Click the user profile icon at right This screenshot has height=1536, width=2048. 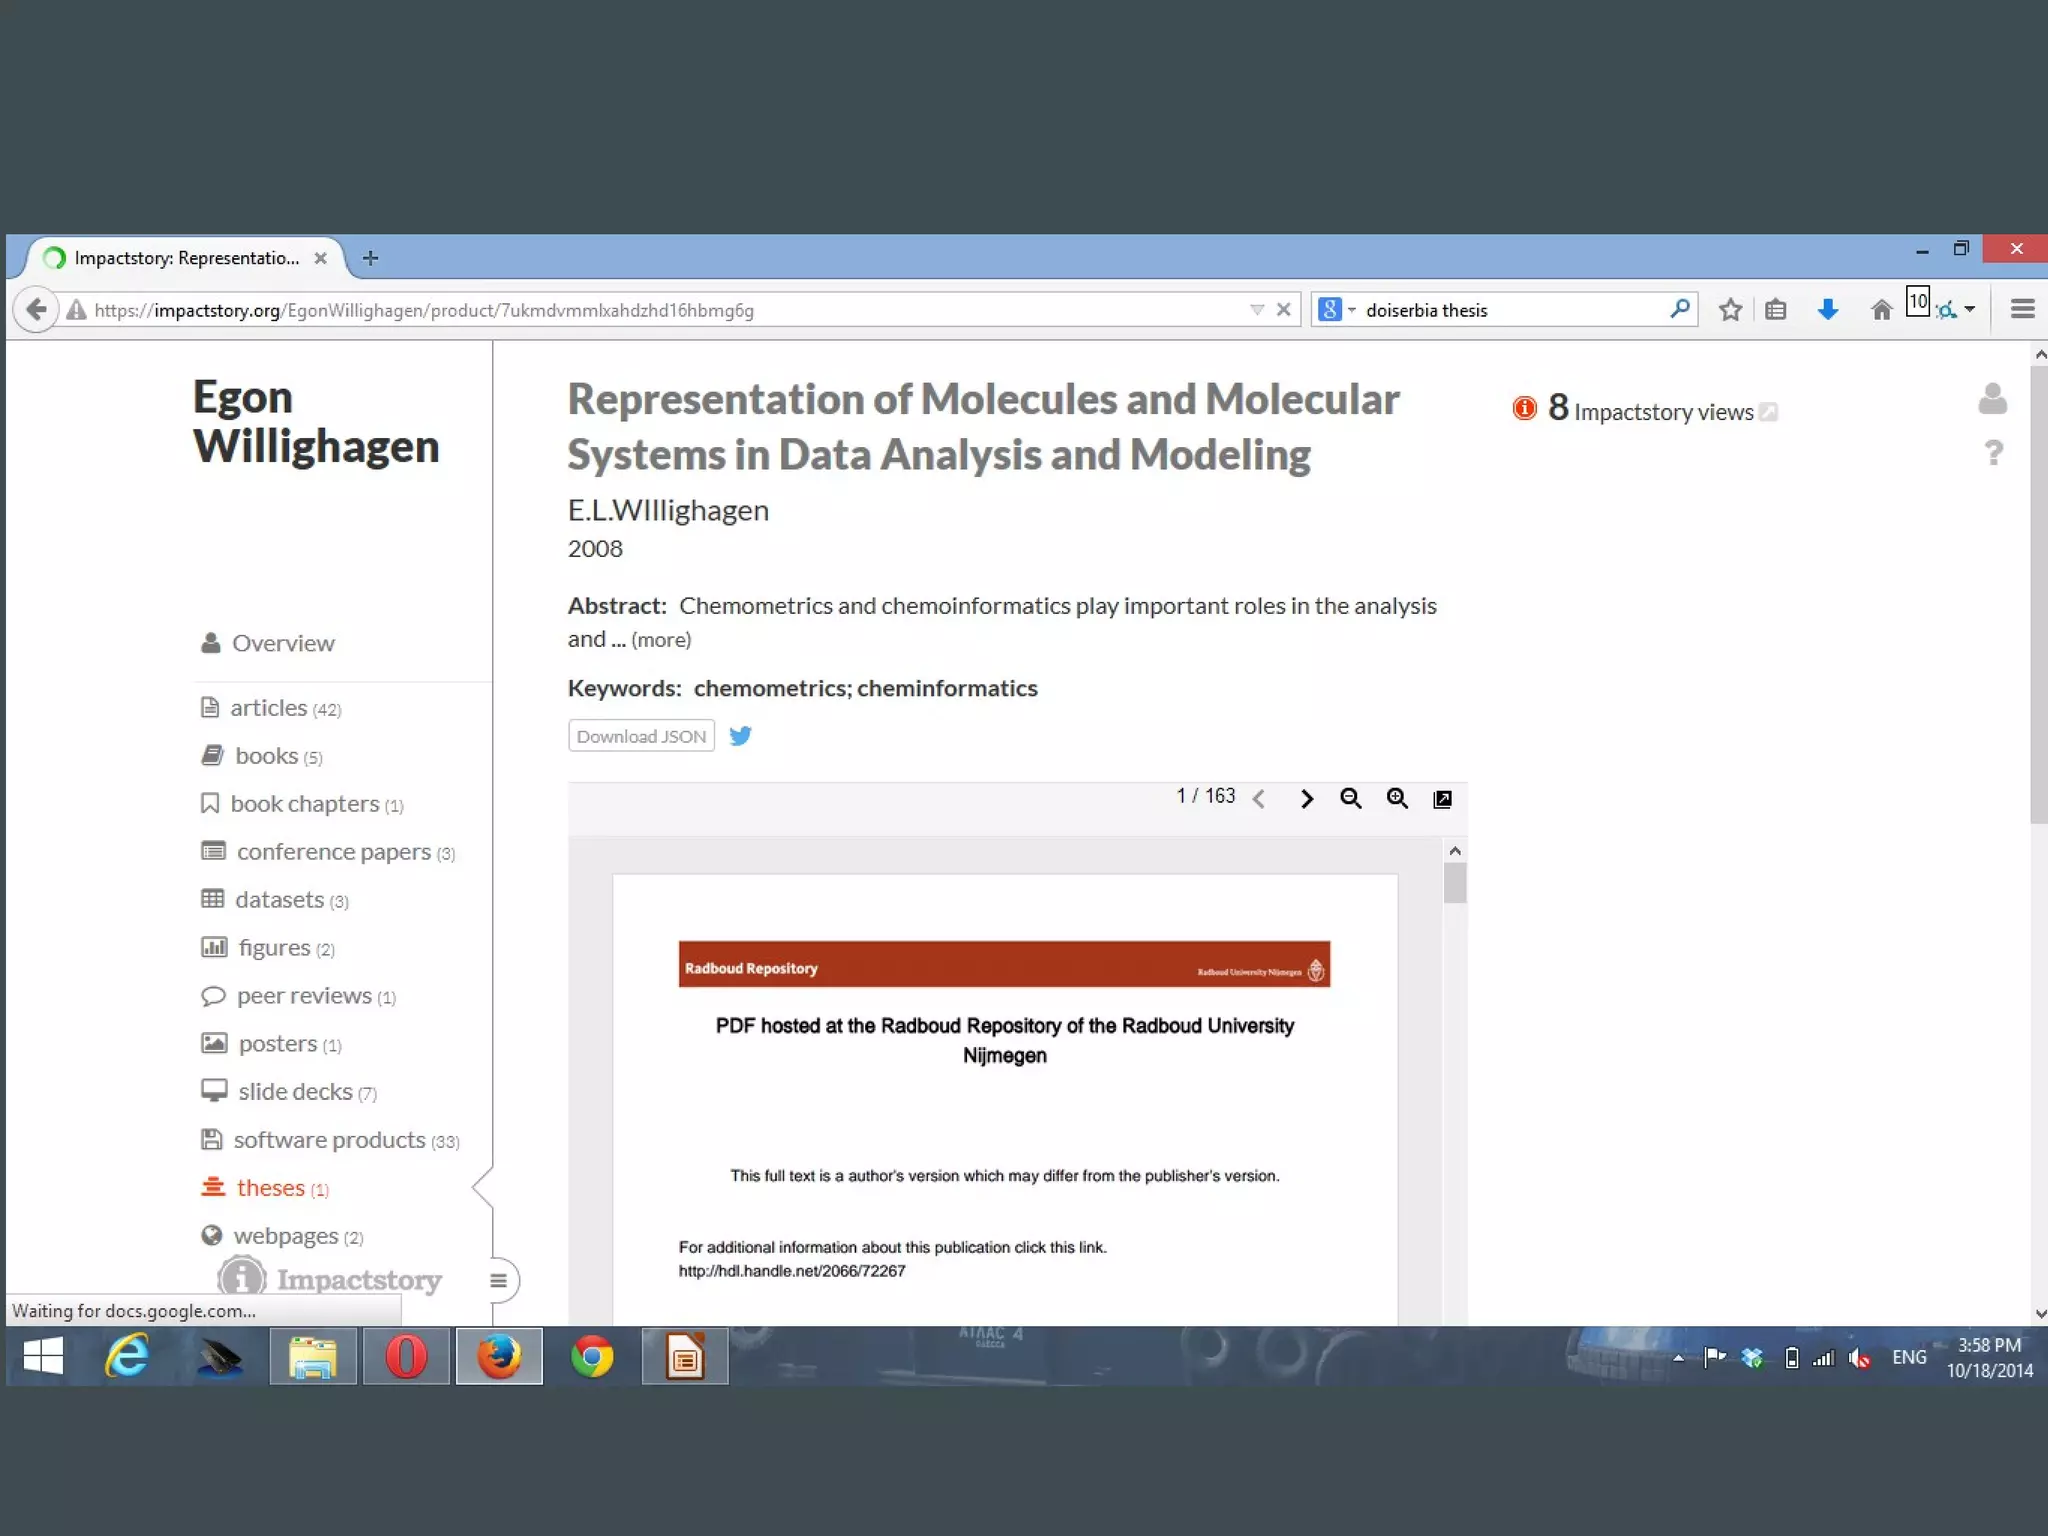(1992, 399)
